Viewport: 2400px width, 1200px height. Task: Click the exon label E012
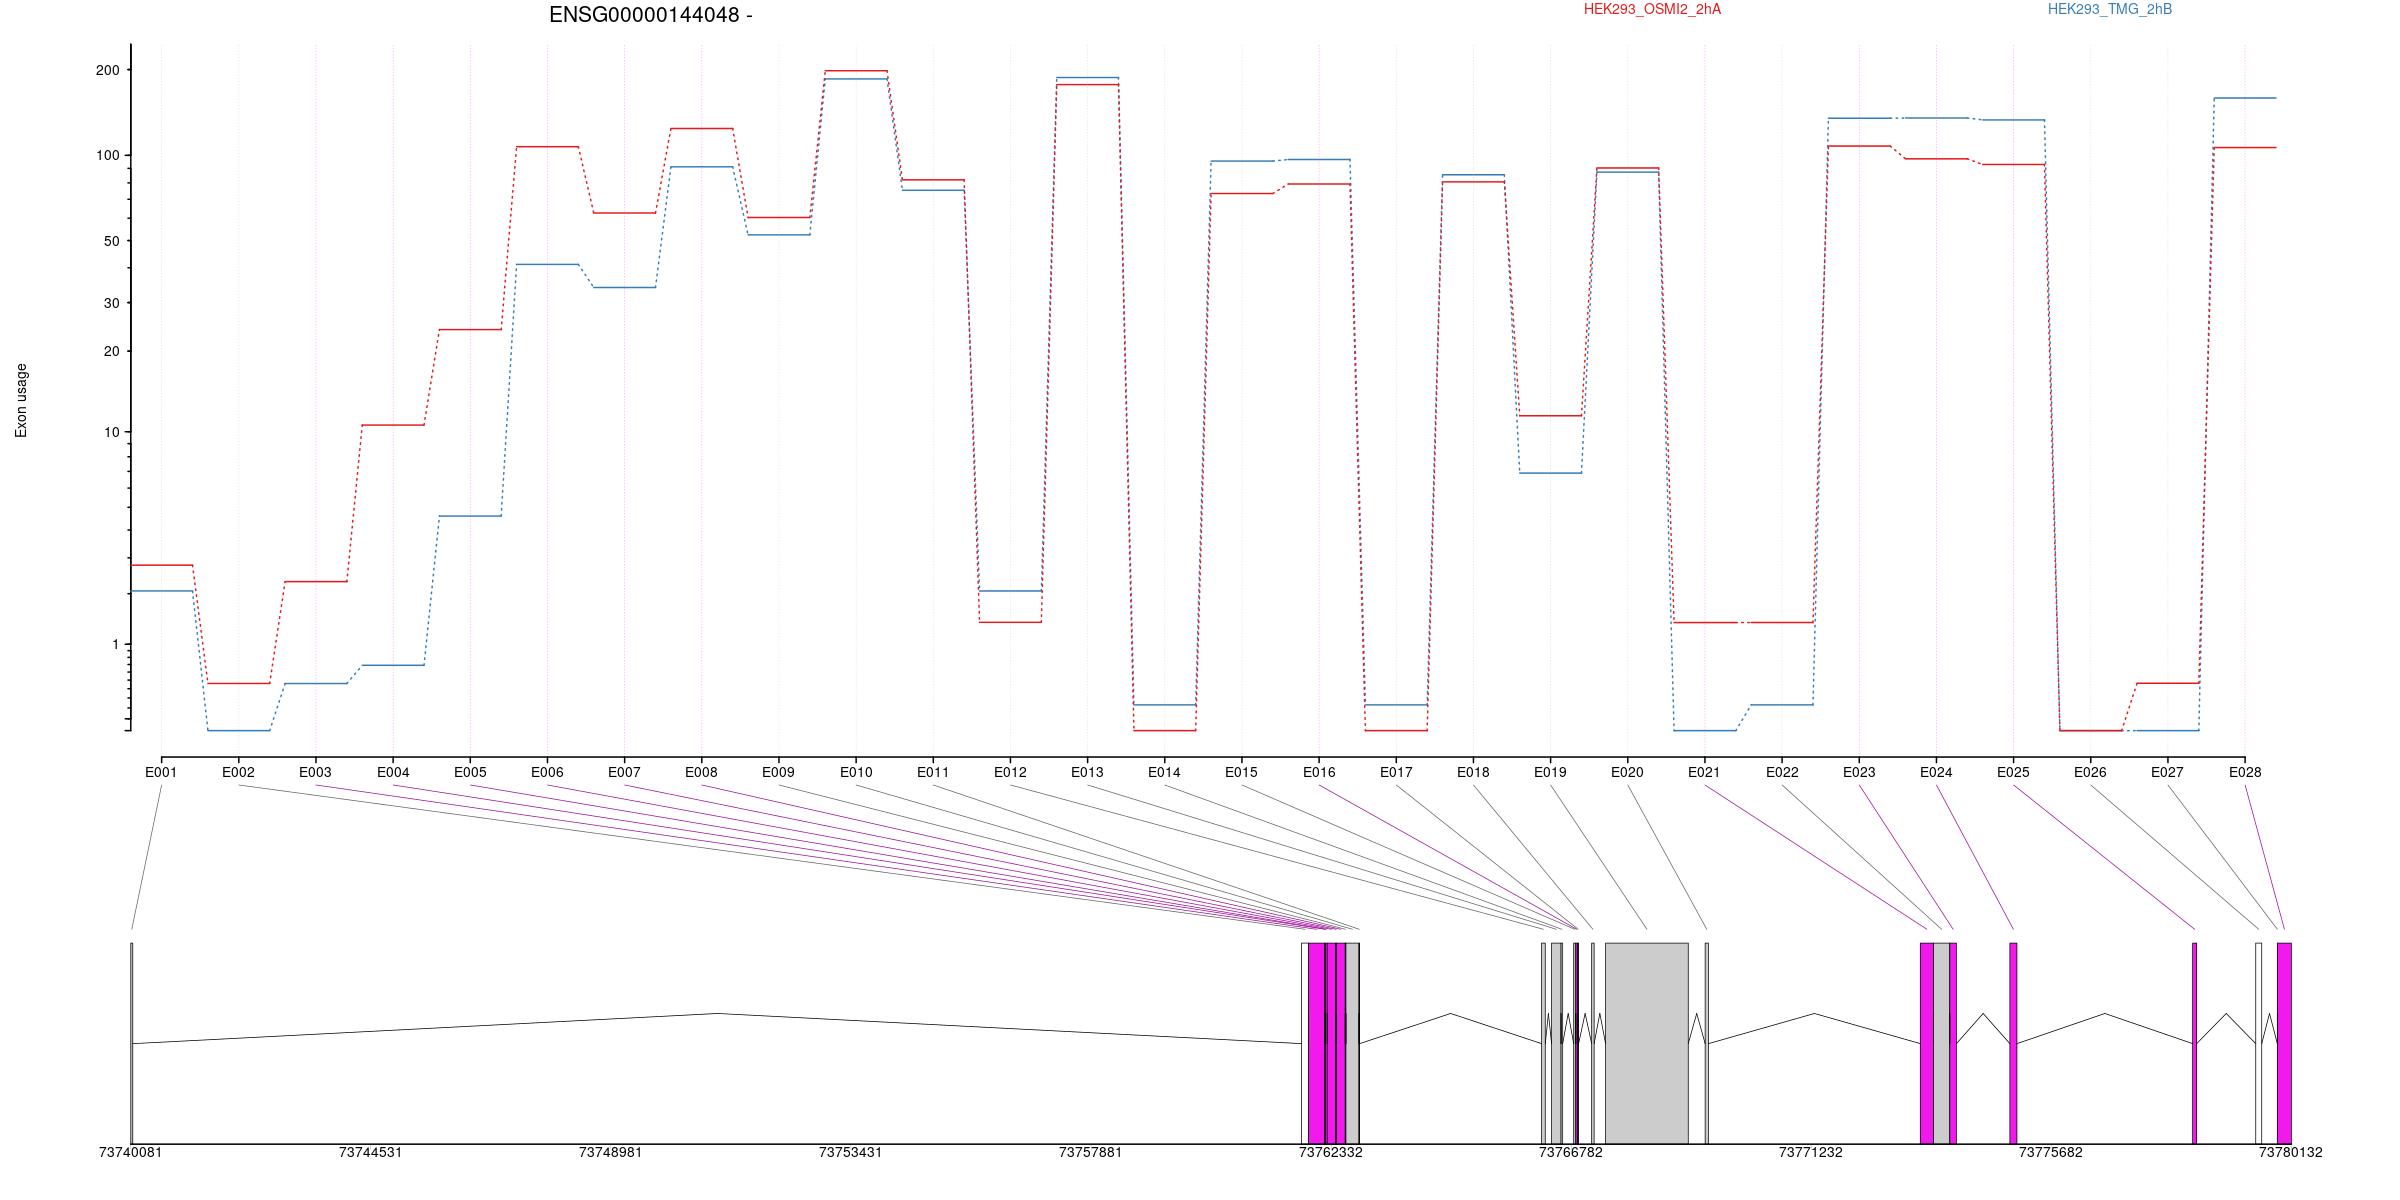click(1010, 772)
